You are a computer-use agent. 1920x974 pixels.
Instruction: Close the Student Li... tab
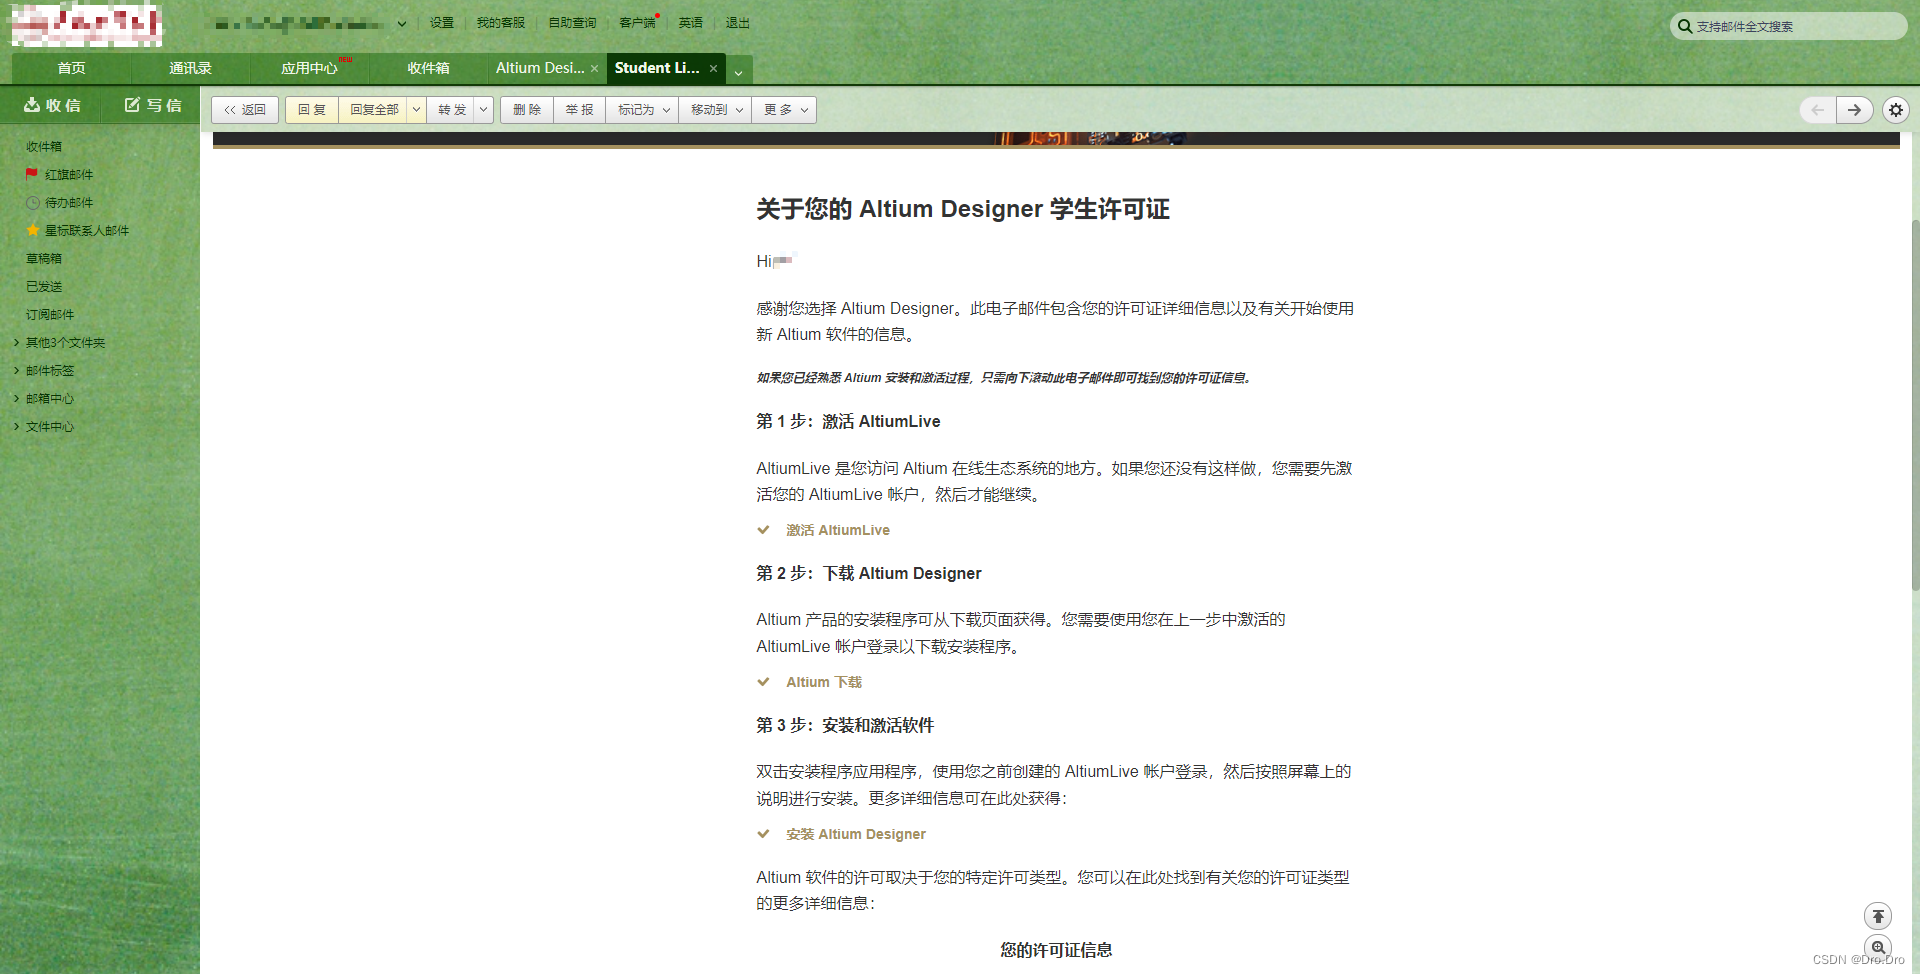click(713, 68)
